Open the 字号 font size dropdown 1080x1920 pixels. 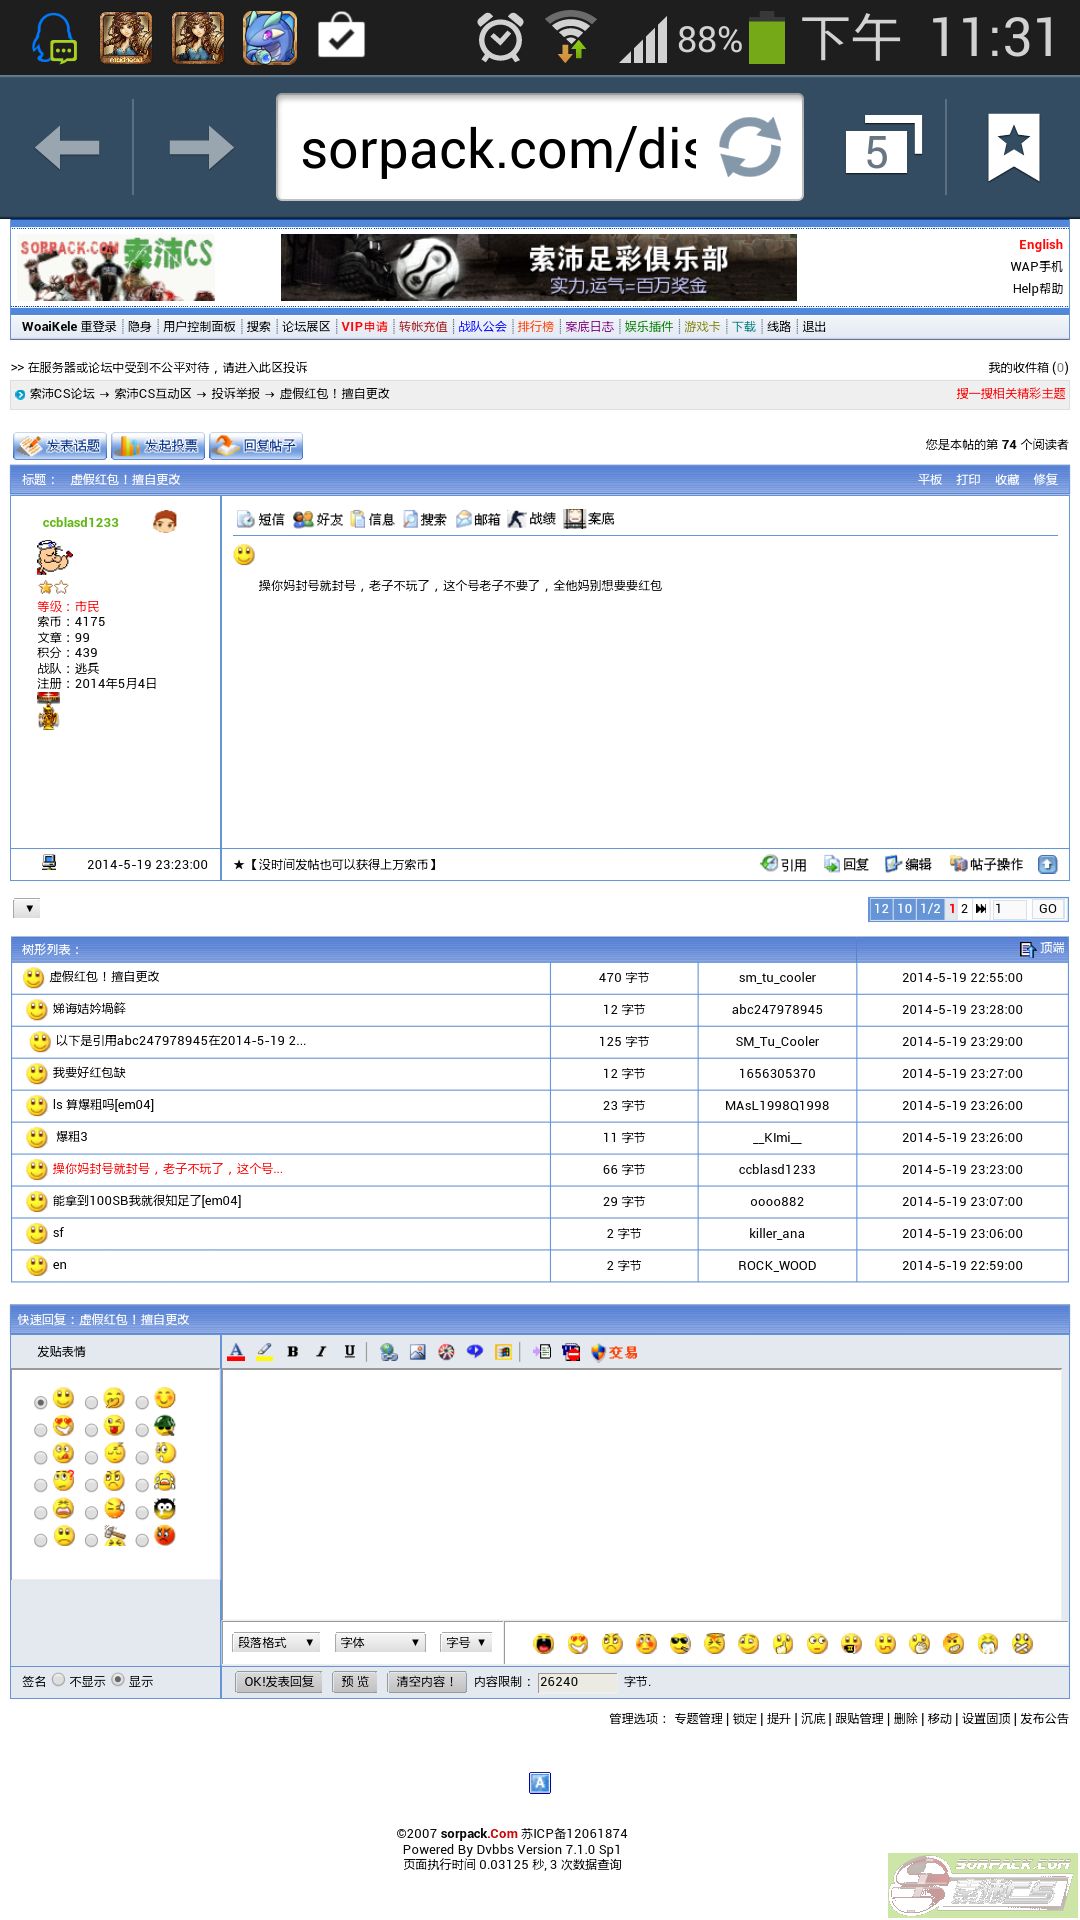[x=466, y=1642]
